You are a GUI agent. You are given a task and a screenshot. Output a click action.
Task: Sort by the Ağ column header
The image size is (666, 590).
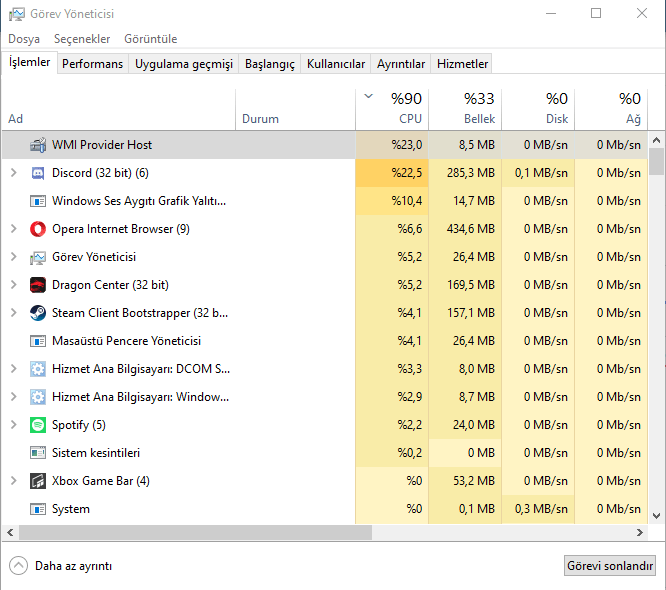611,109
